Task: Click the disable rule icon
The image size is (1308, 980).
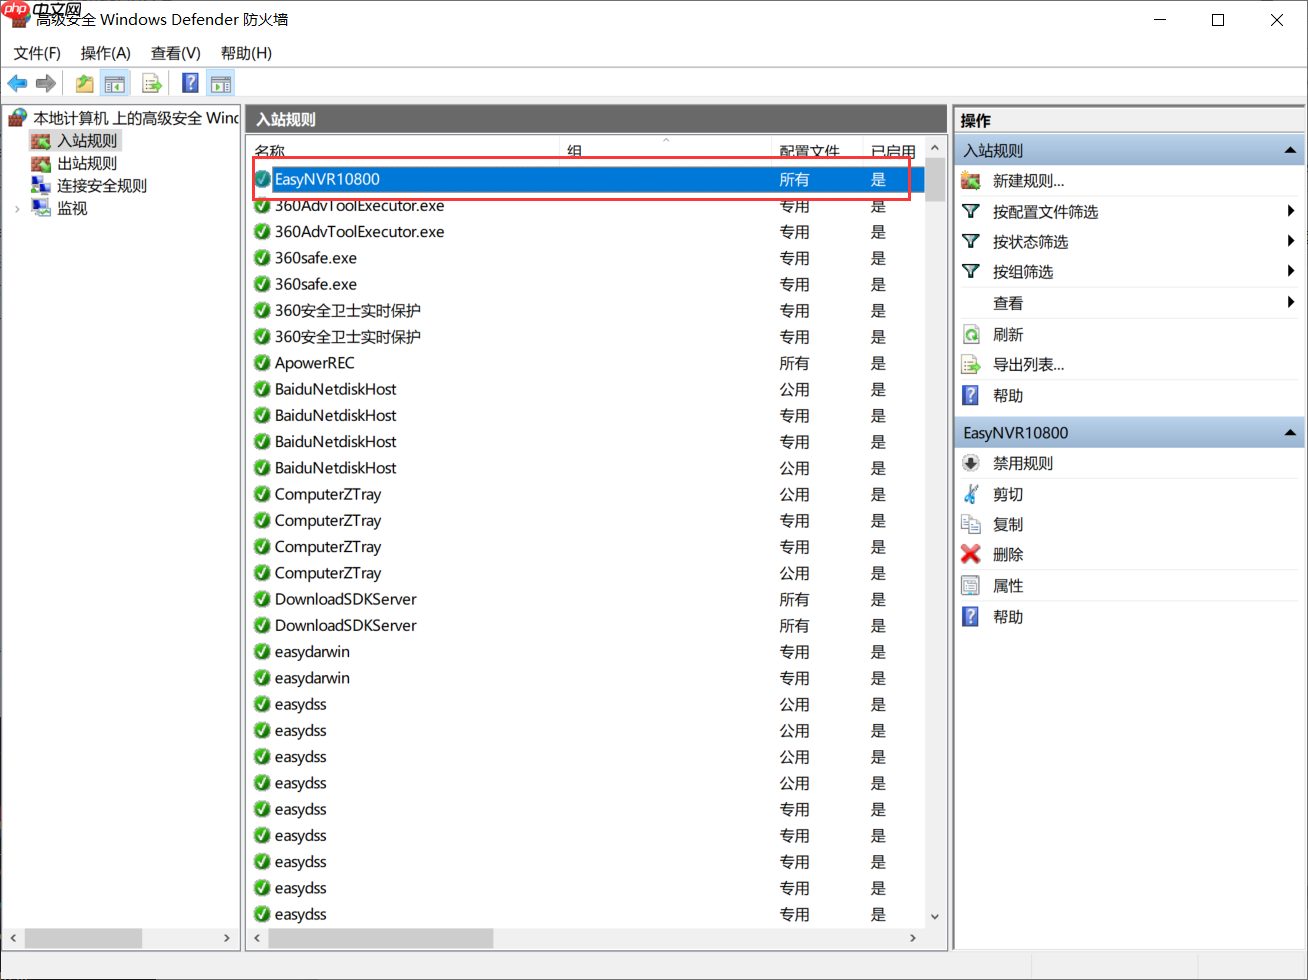Action: 970,463
